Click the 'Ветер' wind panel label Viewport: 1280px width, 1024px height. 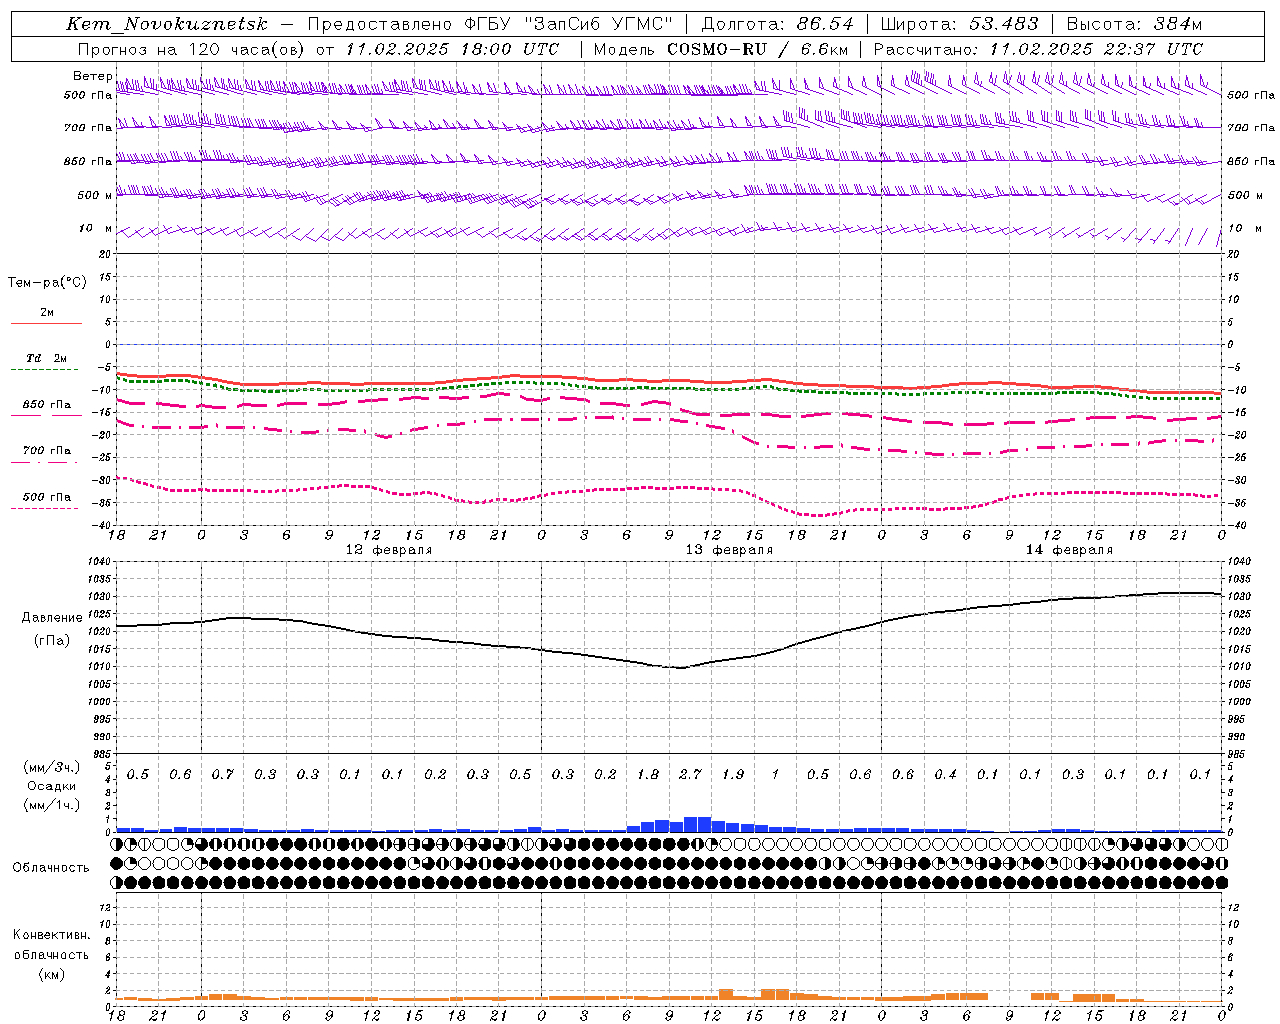click(92, 76)
